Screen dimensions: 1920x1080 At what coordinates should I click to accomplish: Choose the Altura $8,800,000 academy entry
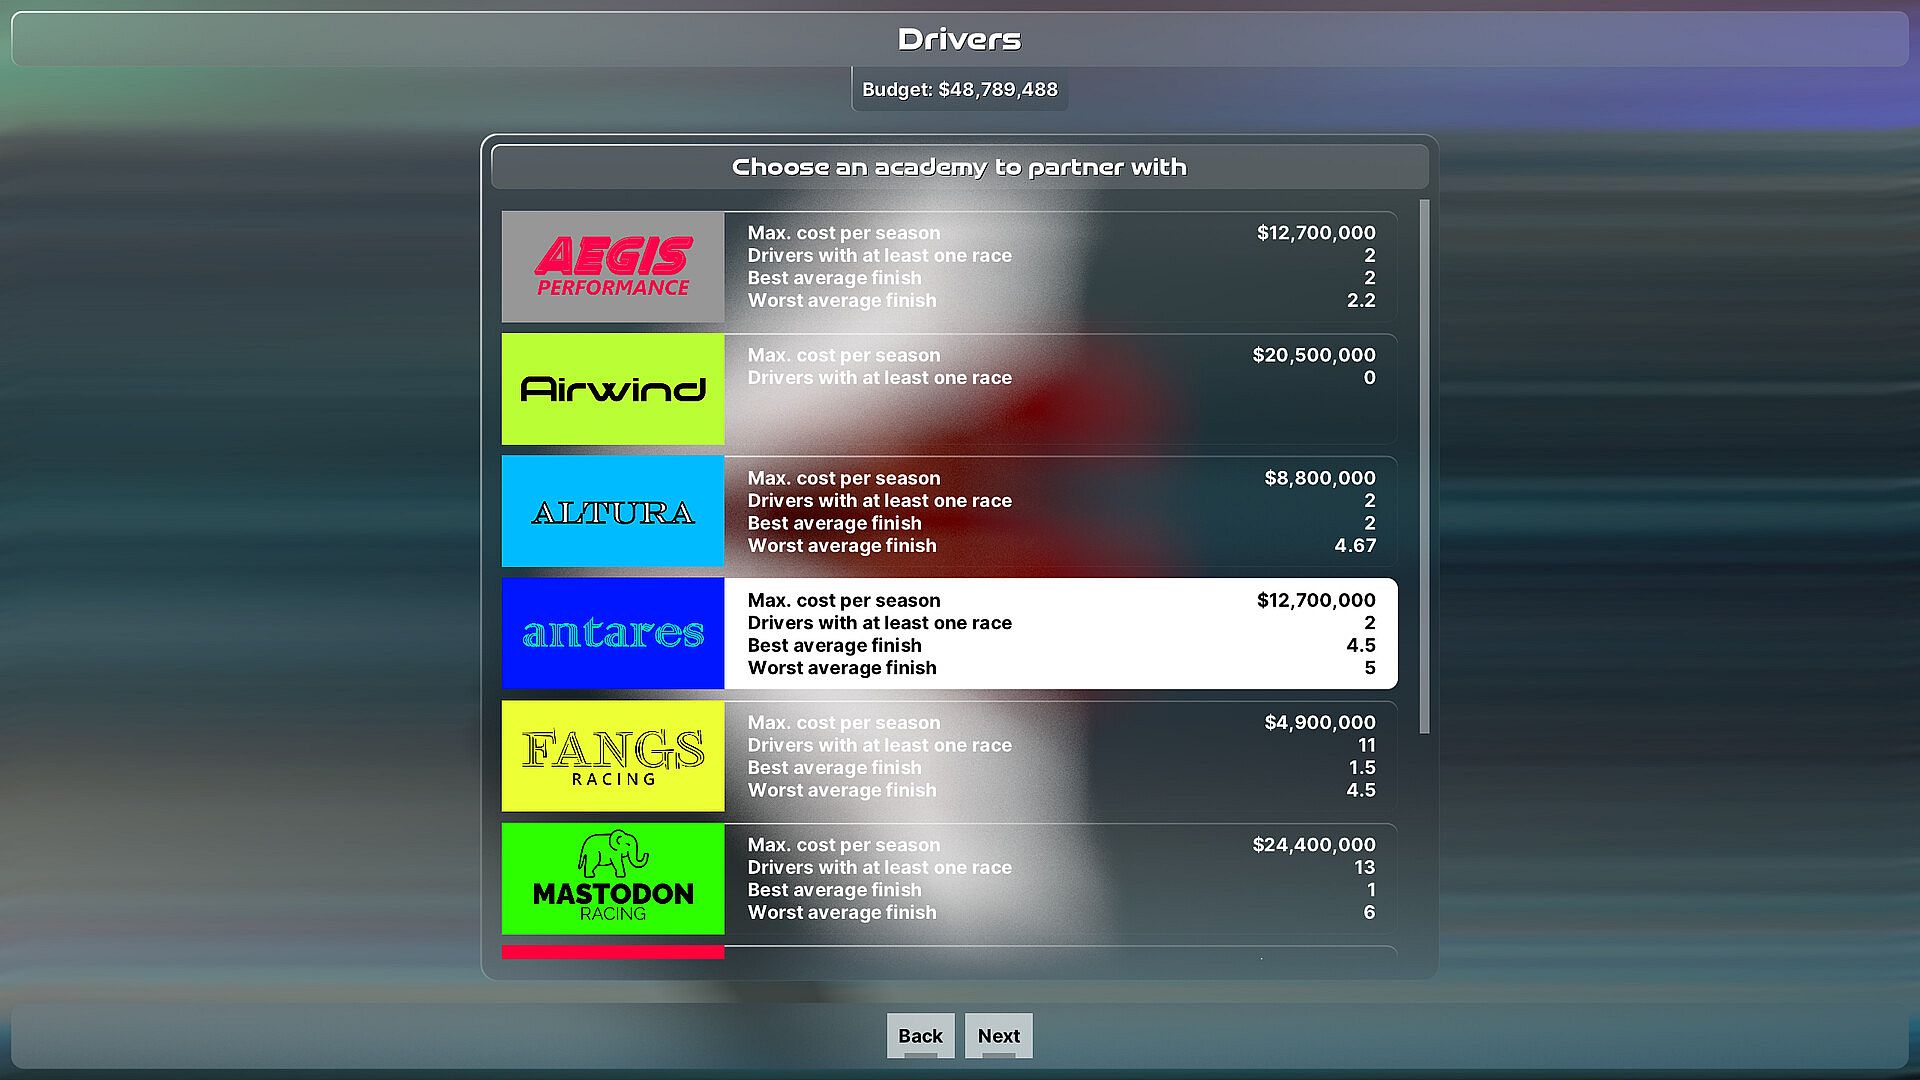(x=1060, y=511)
